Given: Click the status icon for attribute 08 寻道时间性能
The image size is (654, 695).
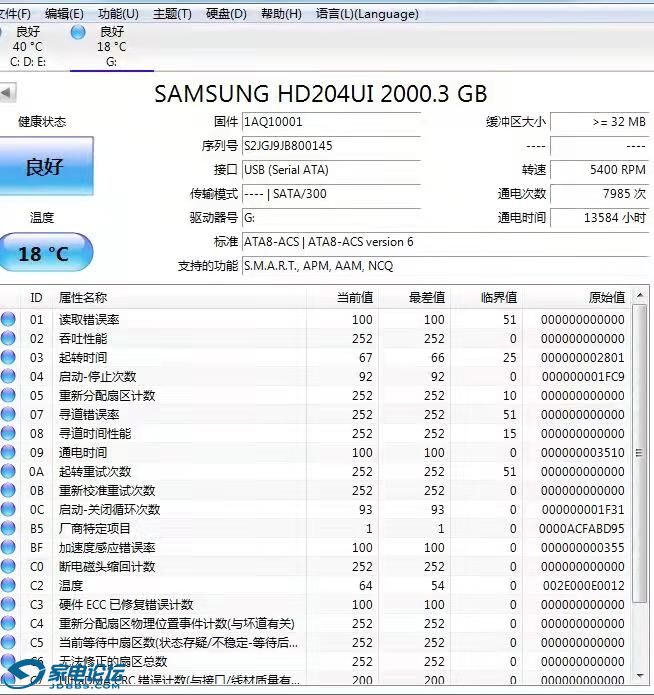Looking at the screenshot, I should tap(8, 433).
